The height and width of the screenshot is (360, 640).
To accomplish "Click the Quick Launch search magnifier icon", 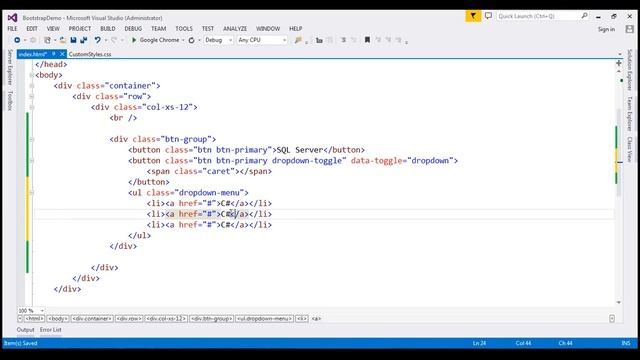I will click(584, 16).
